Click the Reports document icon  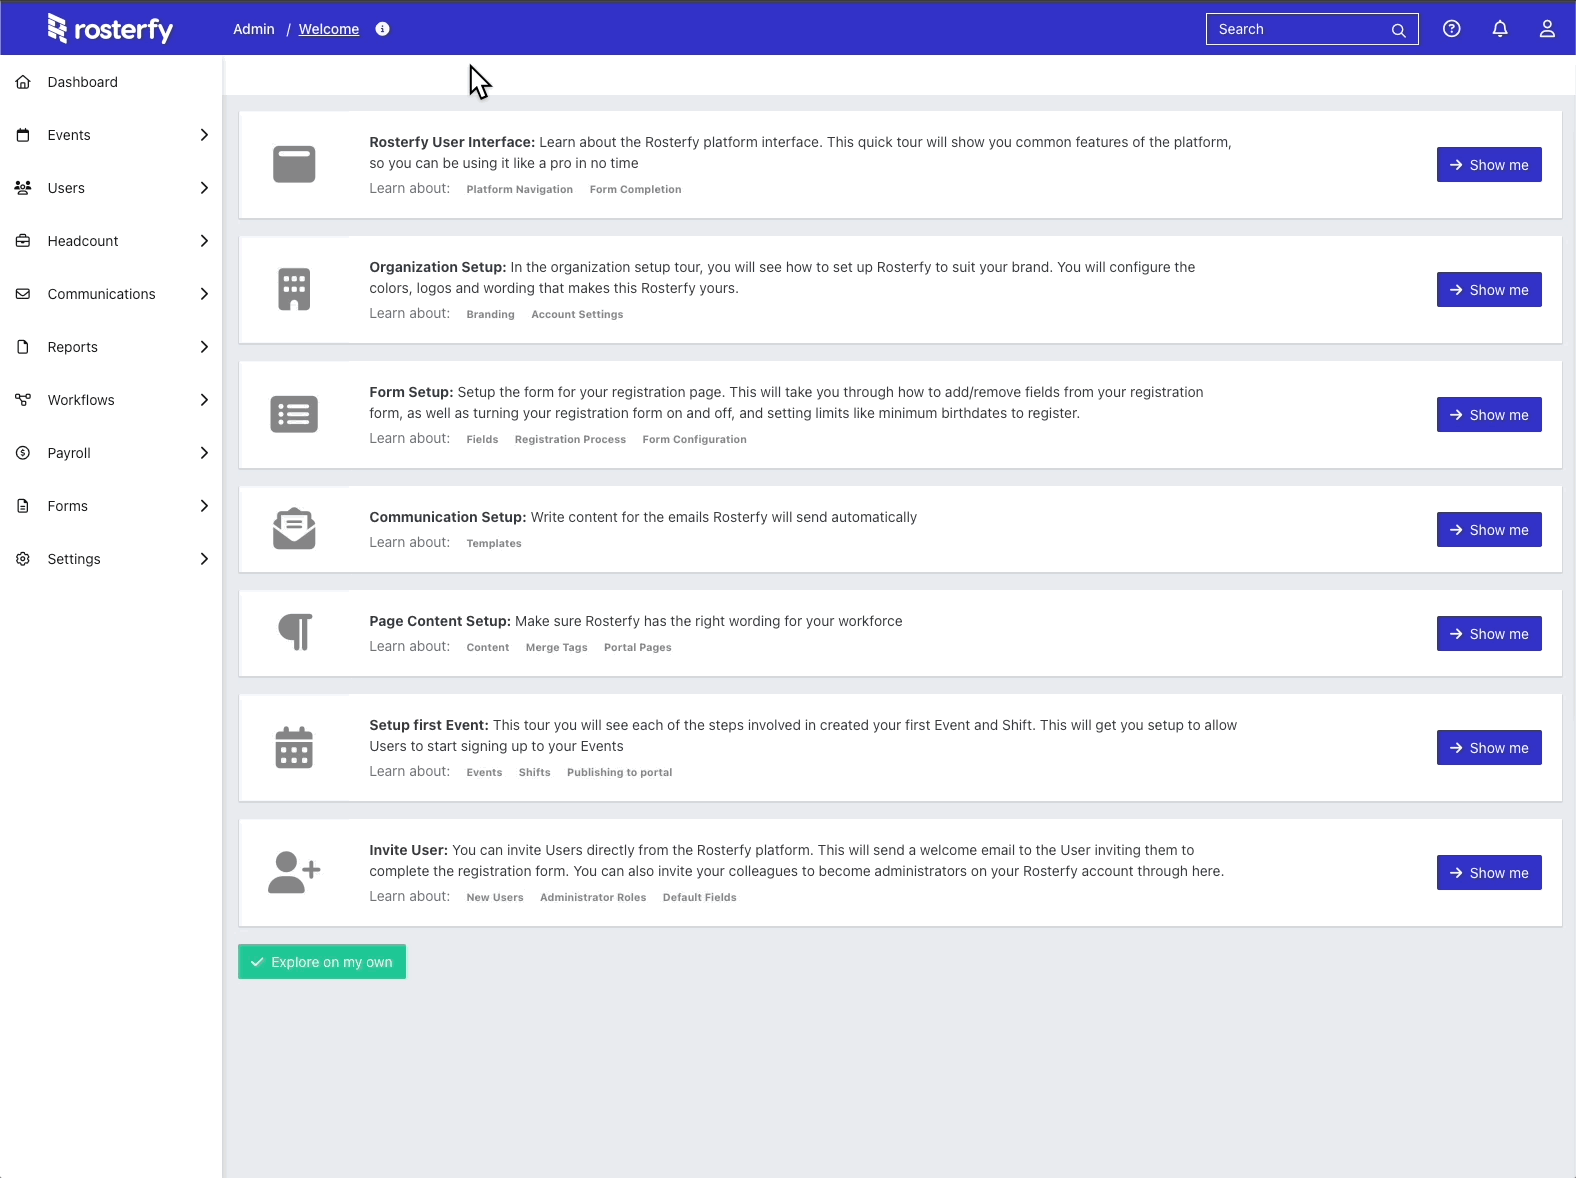23,347
